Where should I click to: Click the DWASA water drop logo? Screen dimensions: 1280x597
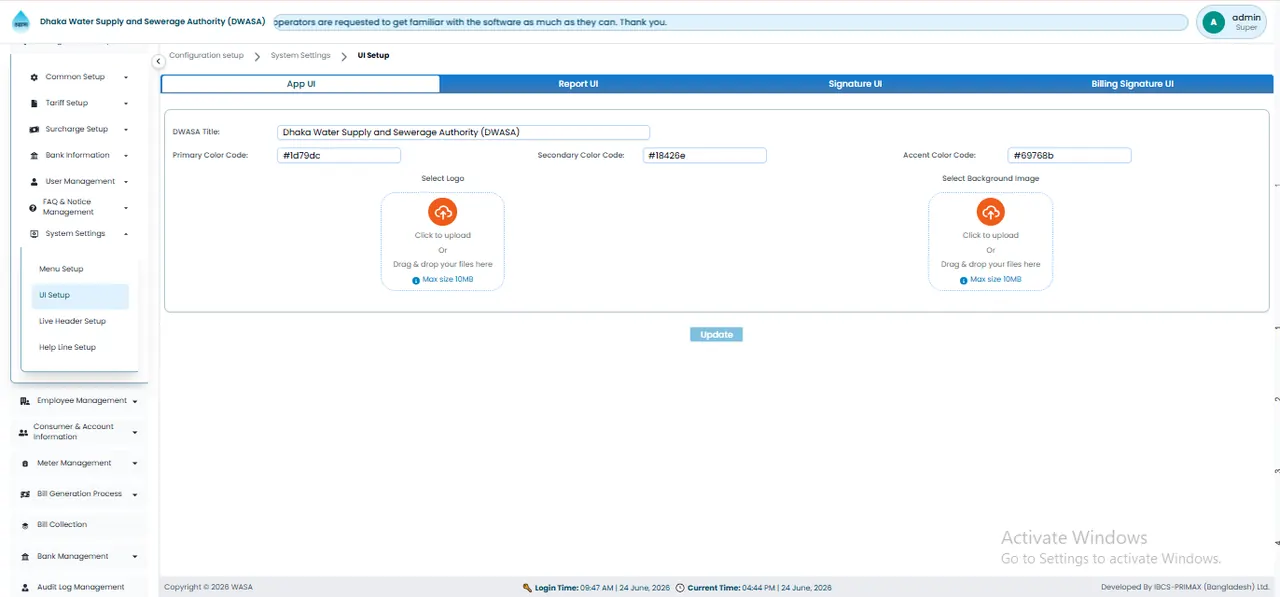pos(21,22)
